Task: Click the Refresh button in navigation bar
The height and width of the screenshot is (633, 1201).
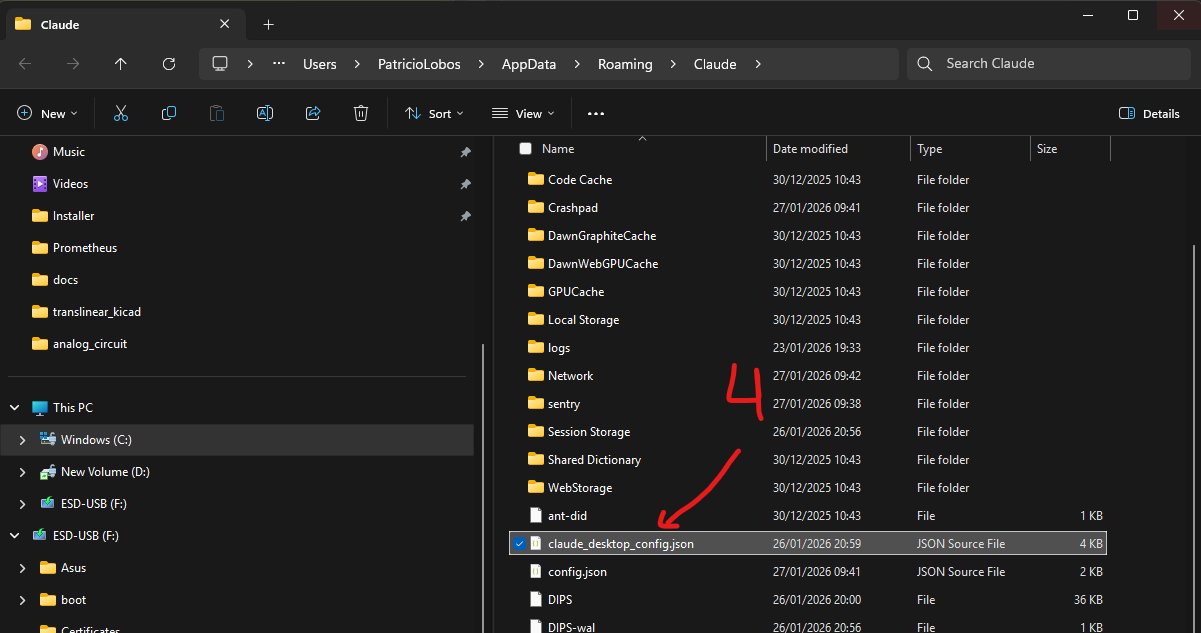Action: [169, 64]
